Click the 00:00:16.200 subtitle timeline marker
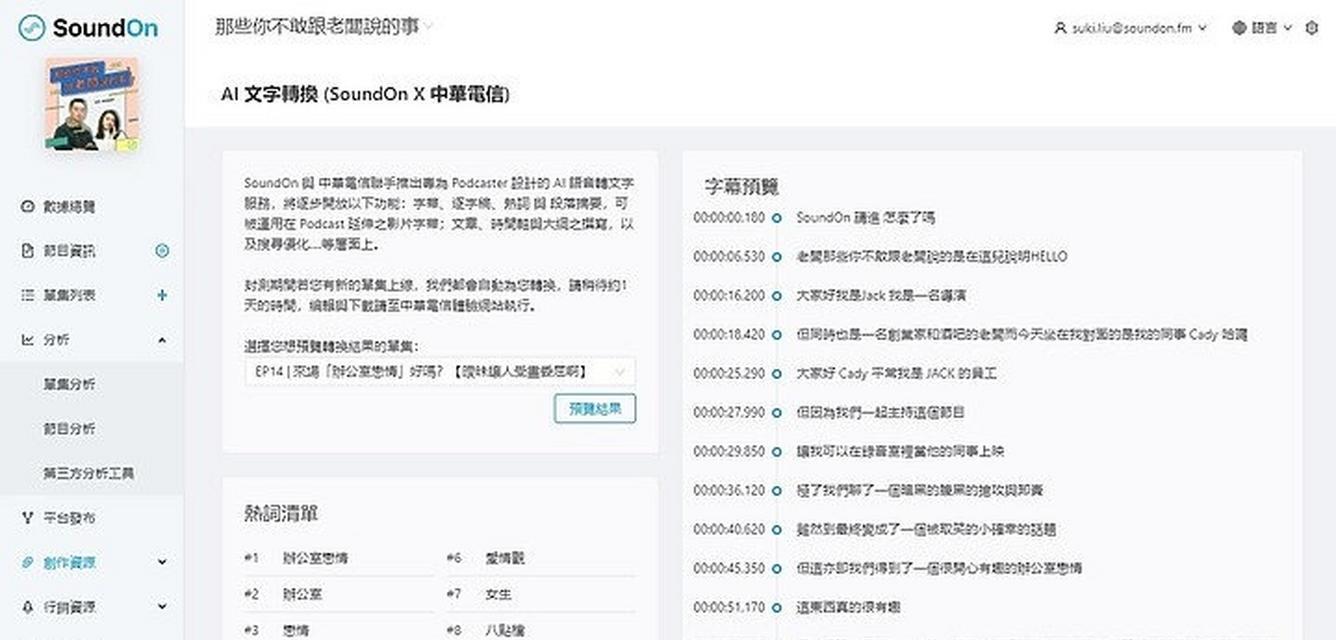This screenshot has width=1336, height=640. tap(776, 296)
